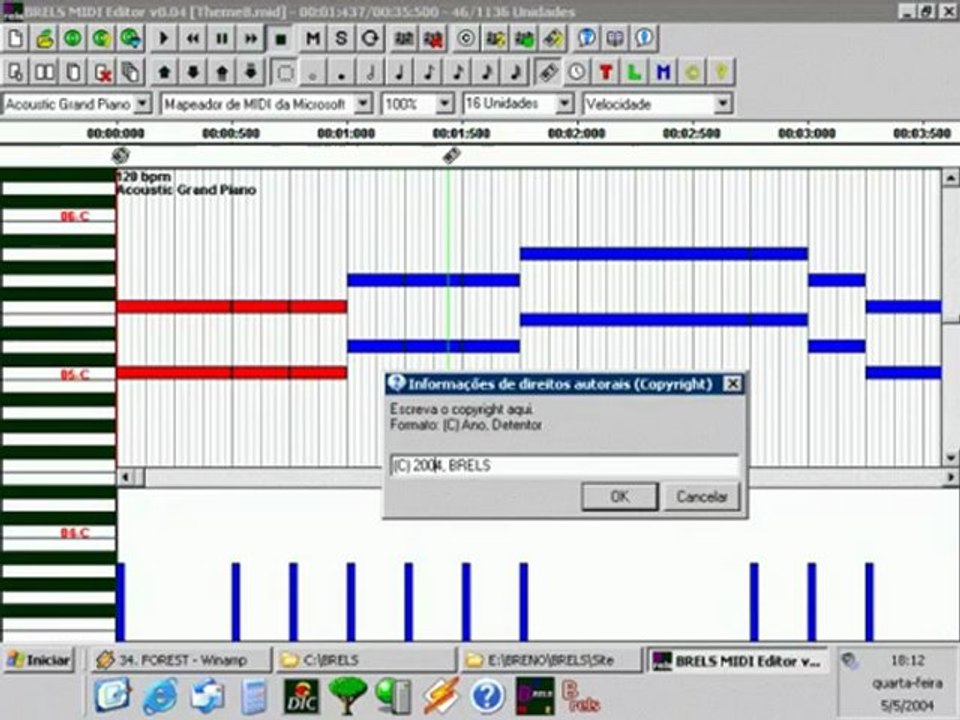The height and width of the screenshot is (720, 960).
Task: Choose the hollow whole note duration
Action: click(313, 72)
